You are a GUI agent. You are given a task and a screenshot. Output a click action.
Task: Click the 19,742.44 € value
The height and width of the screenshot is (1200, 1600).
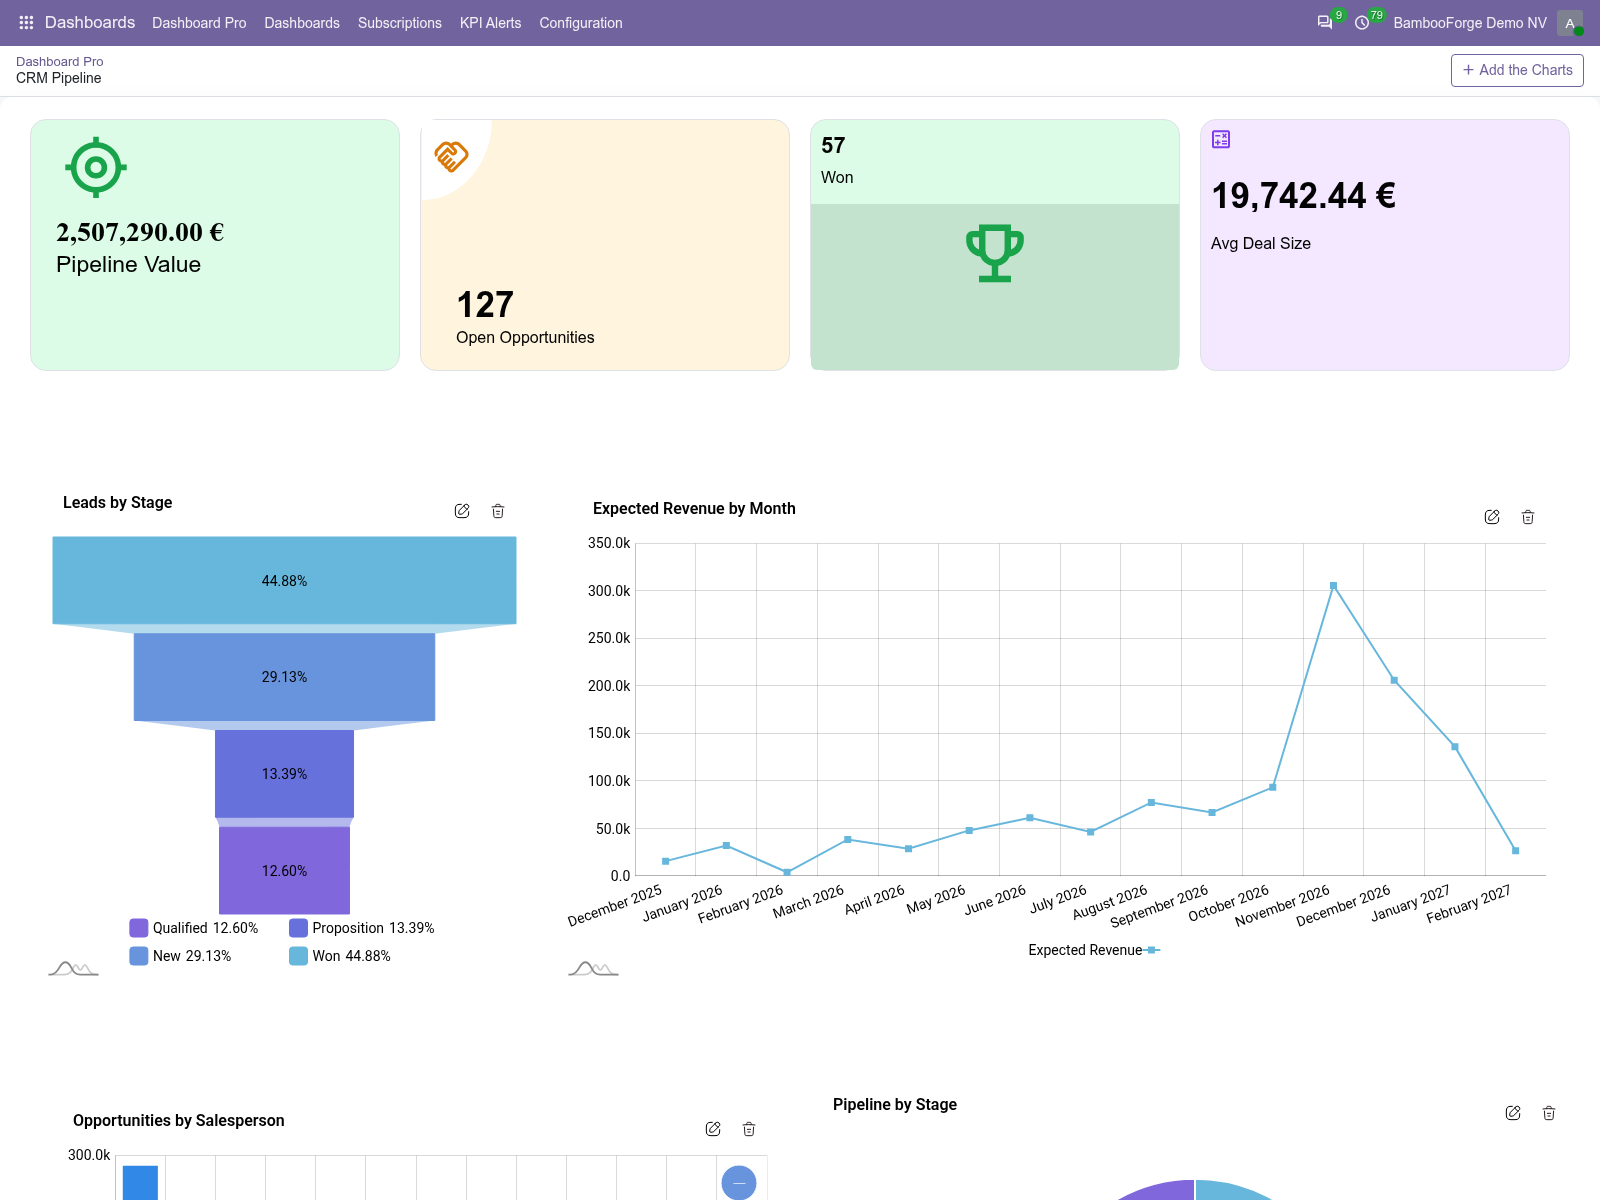tap(1304, 196)
